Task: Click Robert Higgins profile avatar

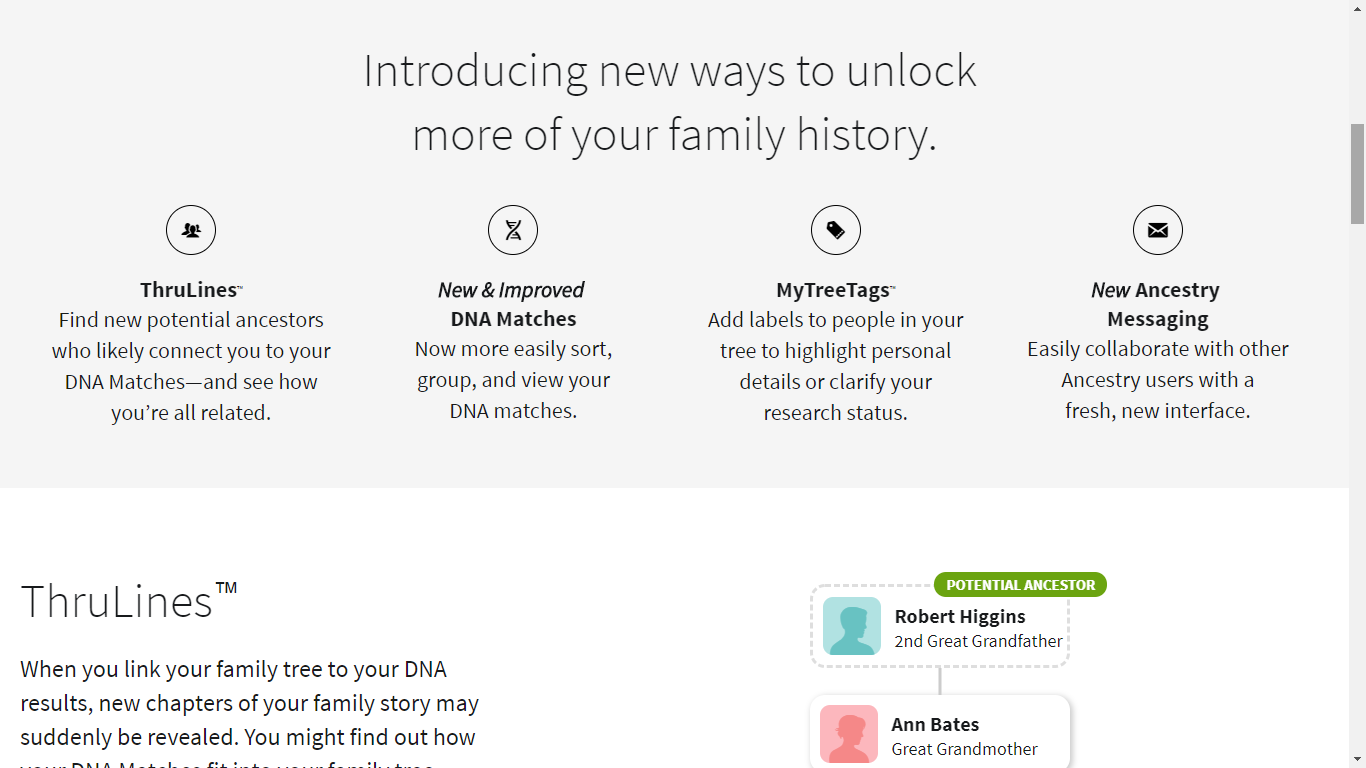Action: [x=850, y=625]
